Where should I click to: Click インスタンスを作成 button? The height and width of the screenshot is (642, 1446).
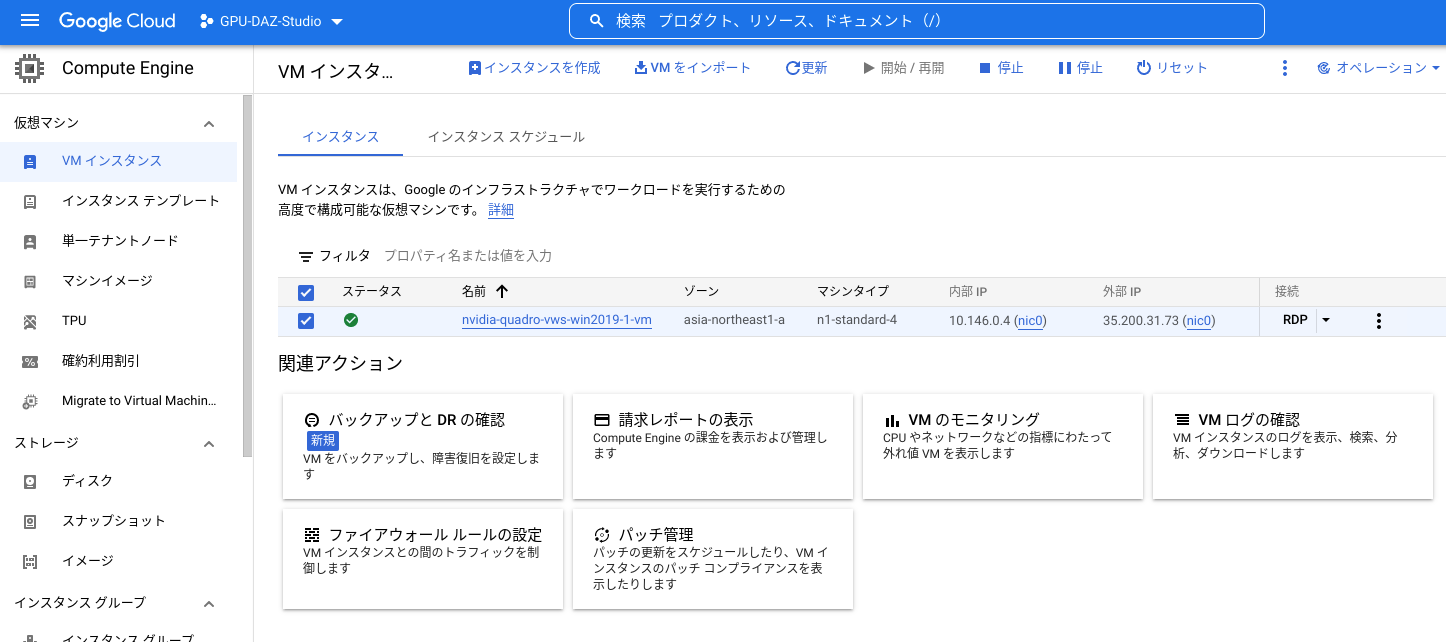[534, 68]
